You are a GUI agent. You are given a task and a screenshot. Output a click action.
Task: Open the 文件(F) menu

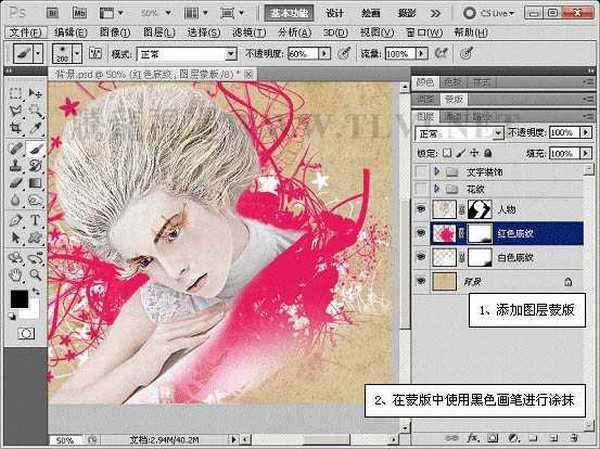(22, 32)
